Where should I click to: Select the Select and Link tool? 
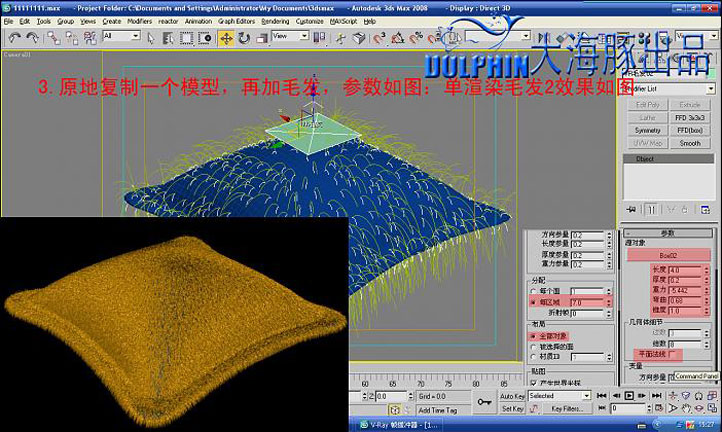click(54, 38)
